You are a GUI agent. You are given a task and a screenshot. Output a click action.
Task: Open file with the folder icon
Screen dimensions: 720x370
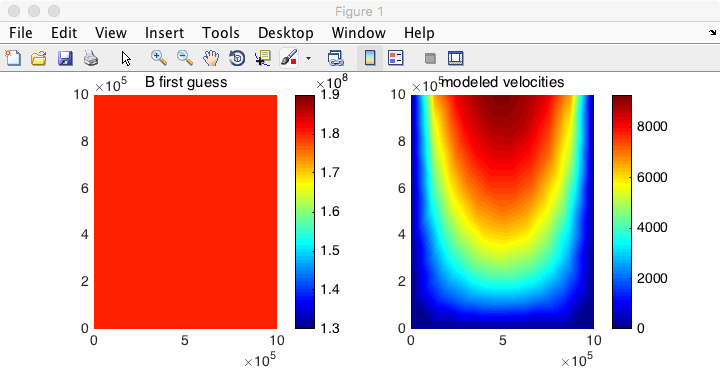click(x=39, y=58)
